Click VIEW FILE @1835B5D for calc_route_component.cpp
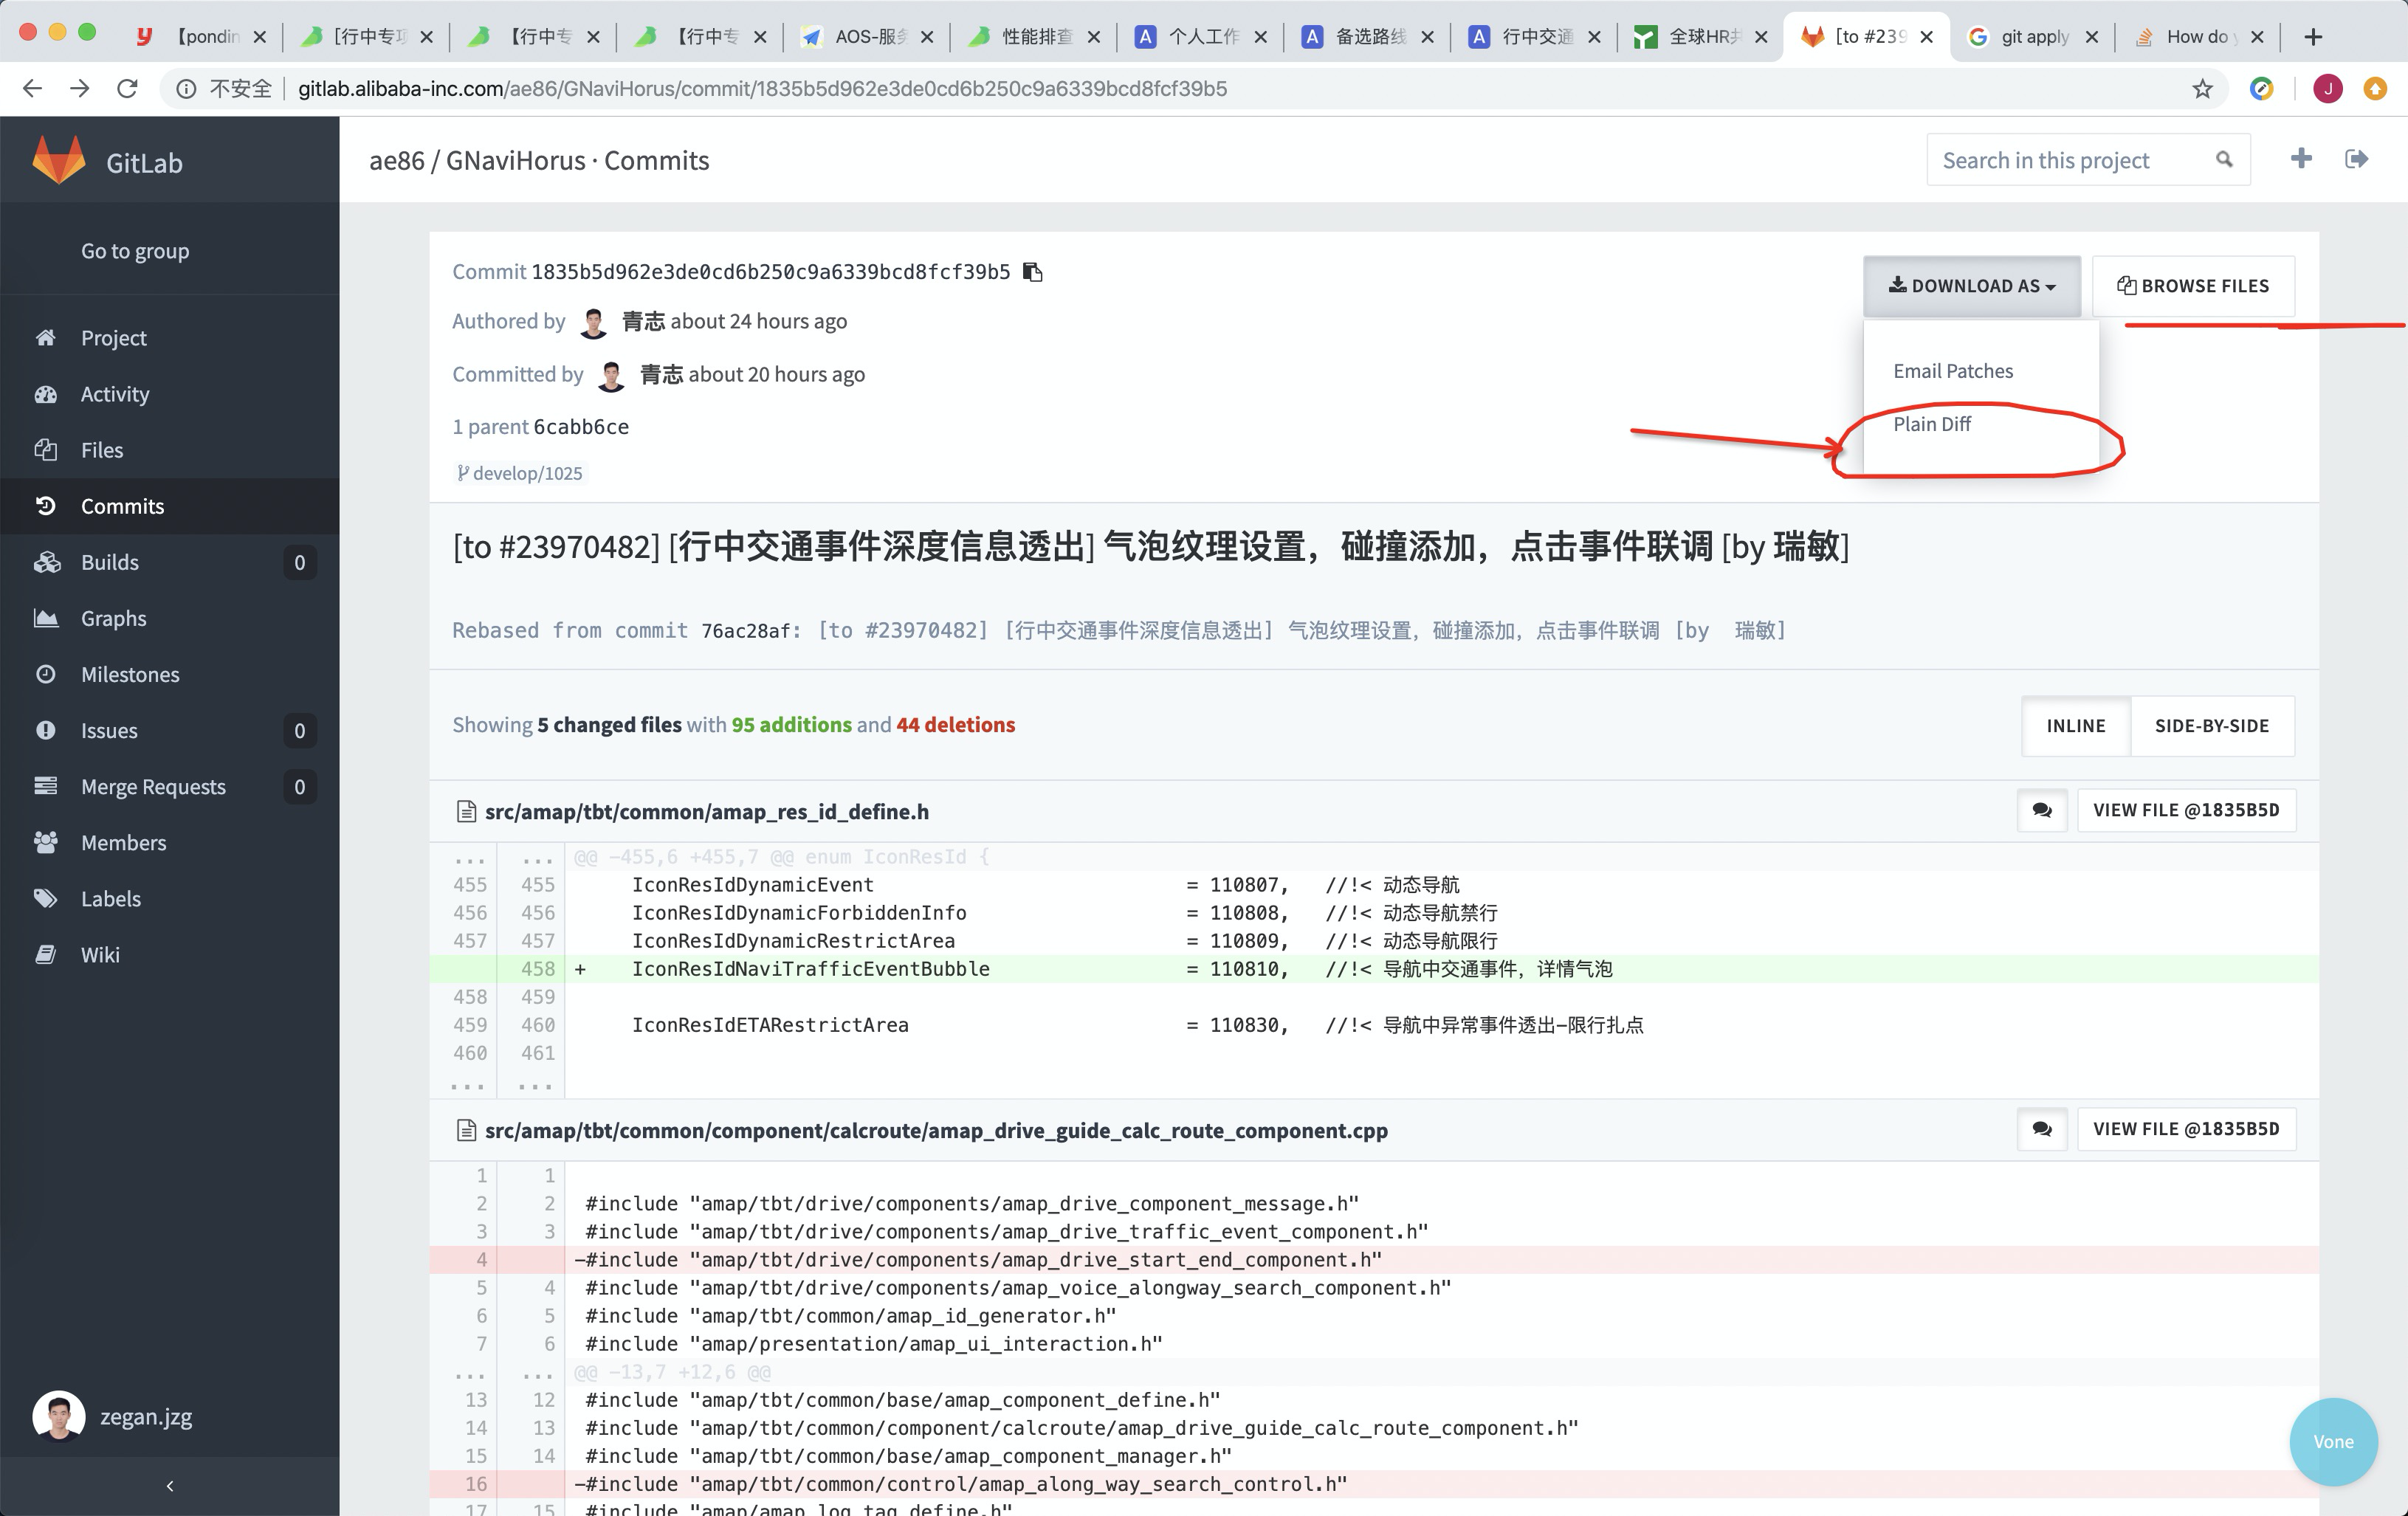 [x=2186, y=1129]
